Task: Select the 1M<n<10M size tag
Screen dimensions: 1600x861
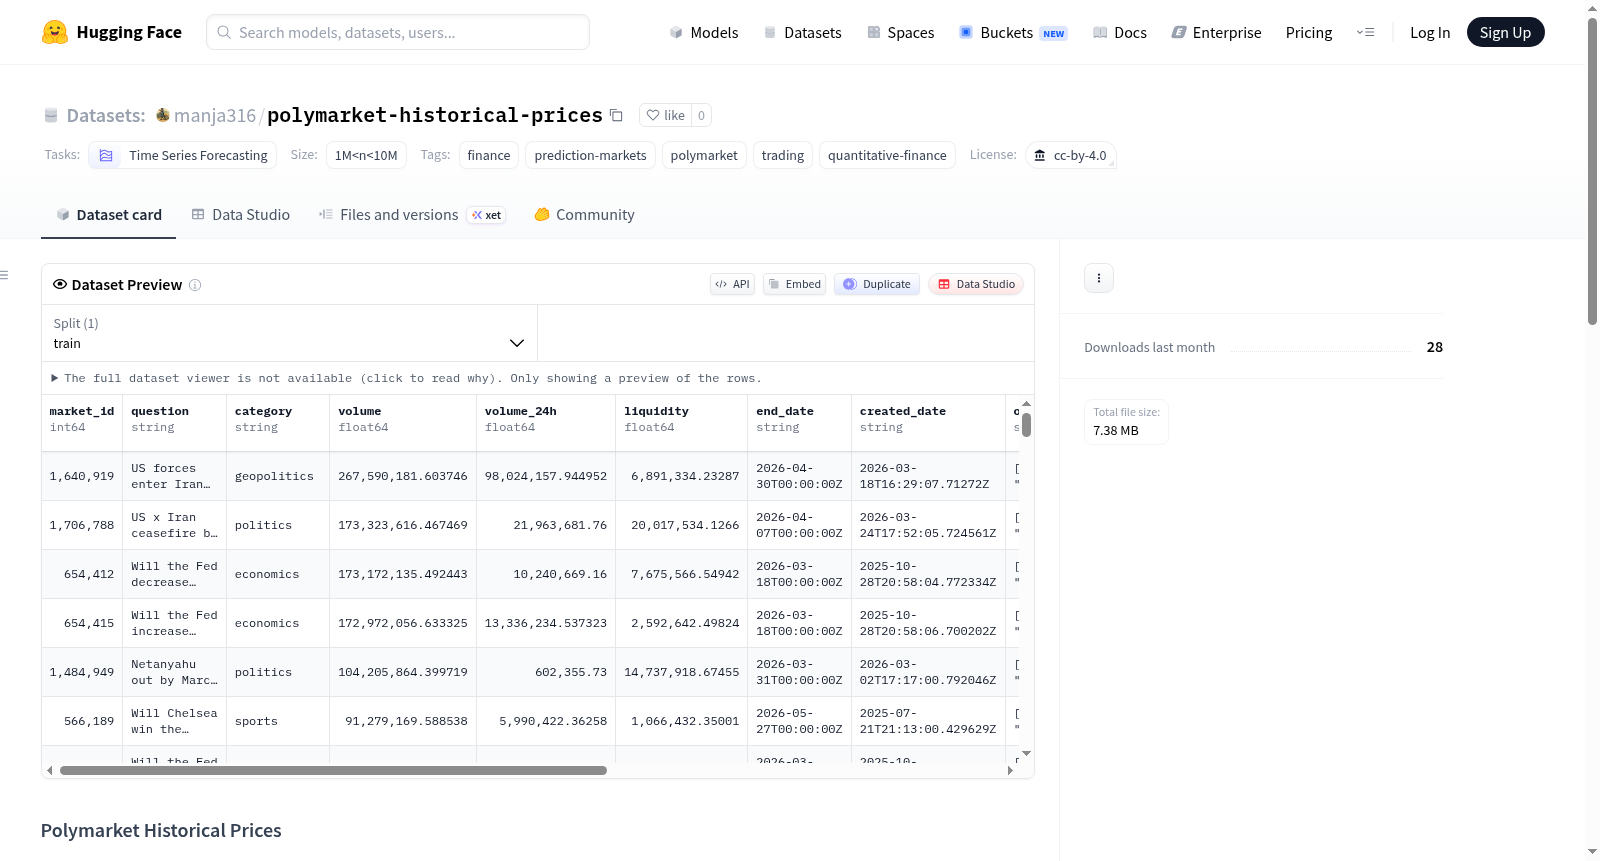Action: point(366,155)
